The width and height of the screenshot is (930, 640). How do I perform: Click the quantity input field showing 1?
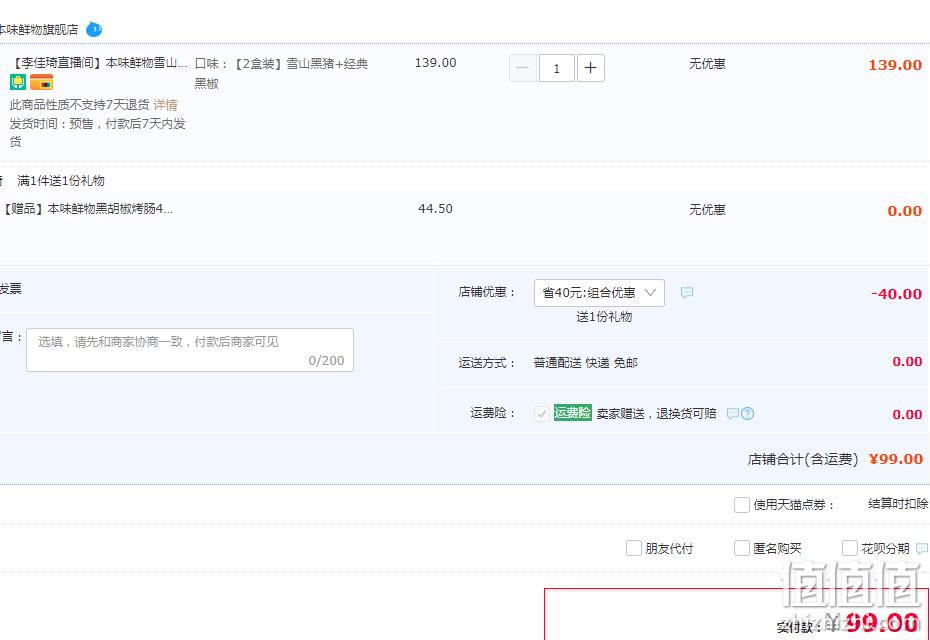[556, 68]
